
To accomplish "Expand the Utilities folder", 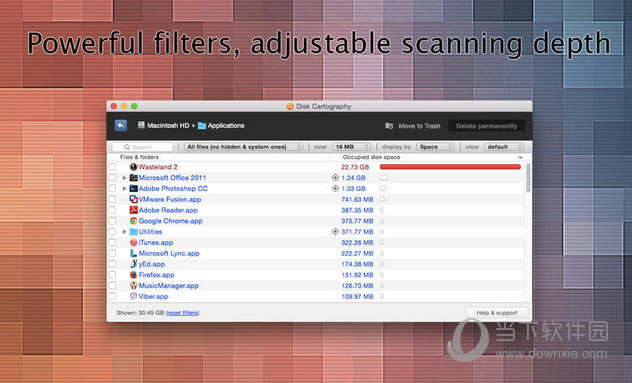I will pos(125,232).
